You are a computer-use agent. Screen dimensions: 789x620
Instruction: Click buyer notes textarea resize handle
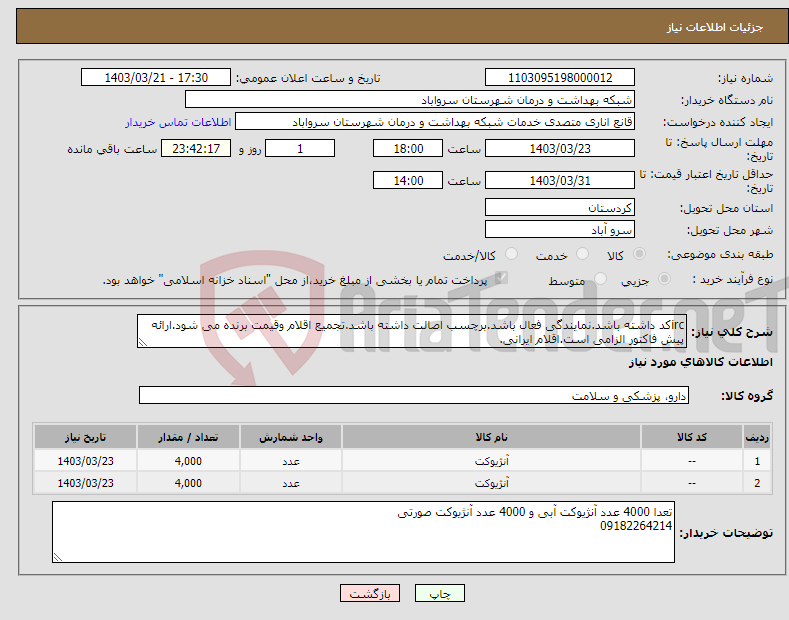pyautogui.click(x=57, y=558)
